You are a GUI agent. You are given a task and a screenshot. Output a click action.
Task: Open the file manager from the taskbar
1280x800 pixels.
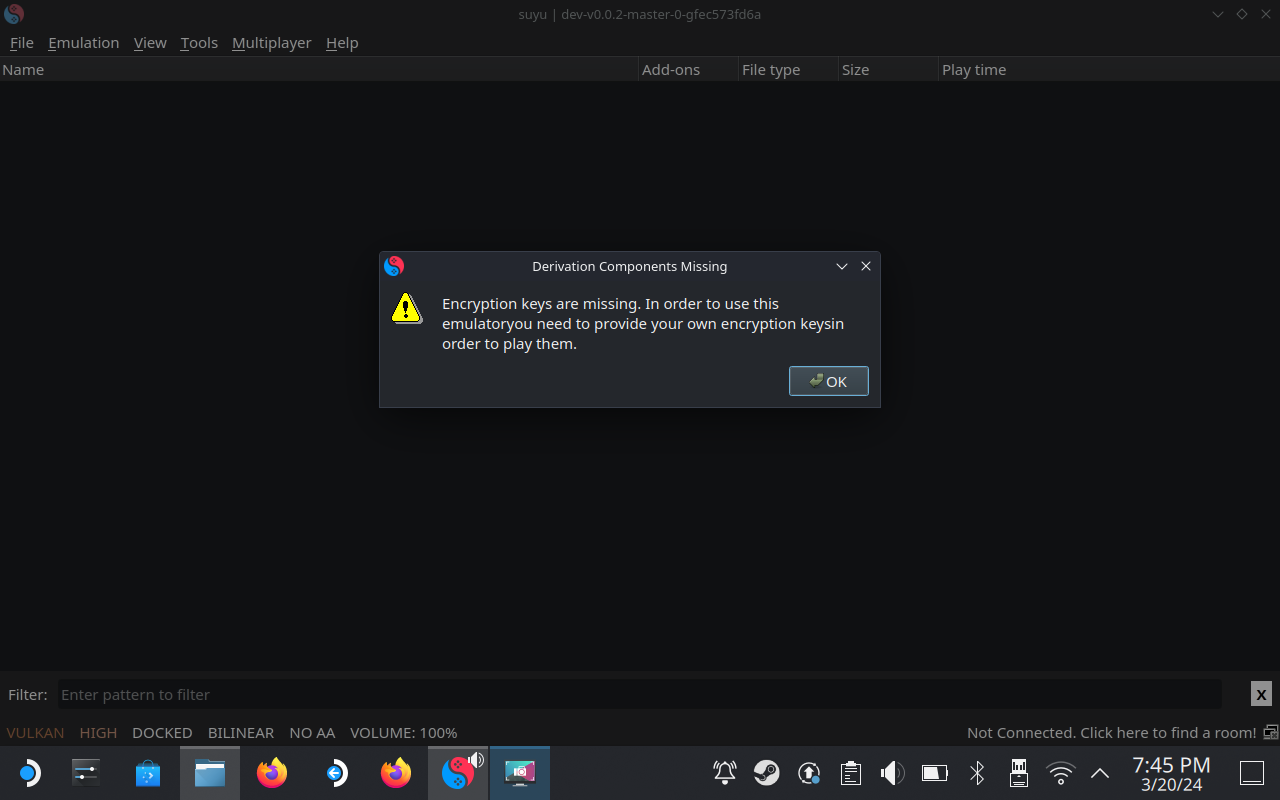[210, 773]
